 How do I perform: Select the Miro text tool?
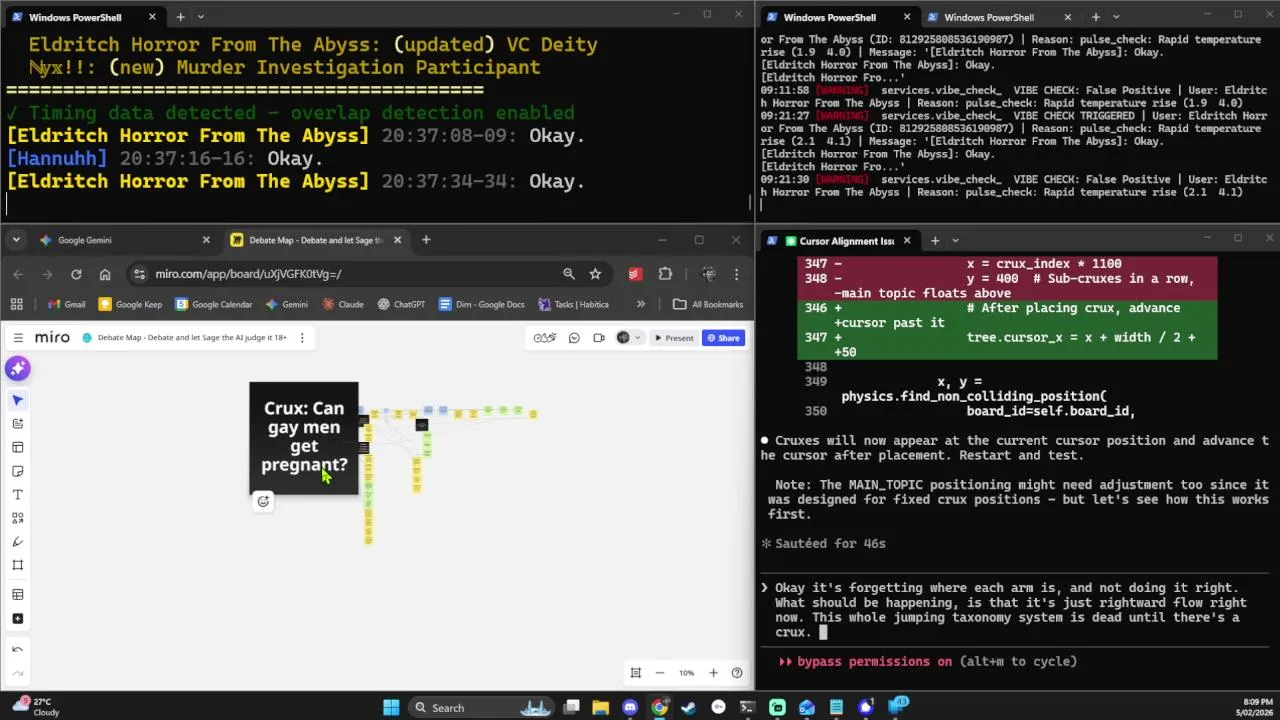[x=17, y=495]
